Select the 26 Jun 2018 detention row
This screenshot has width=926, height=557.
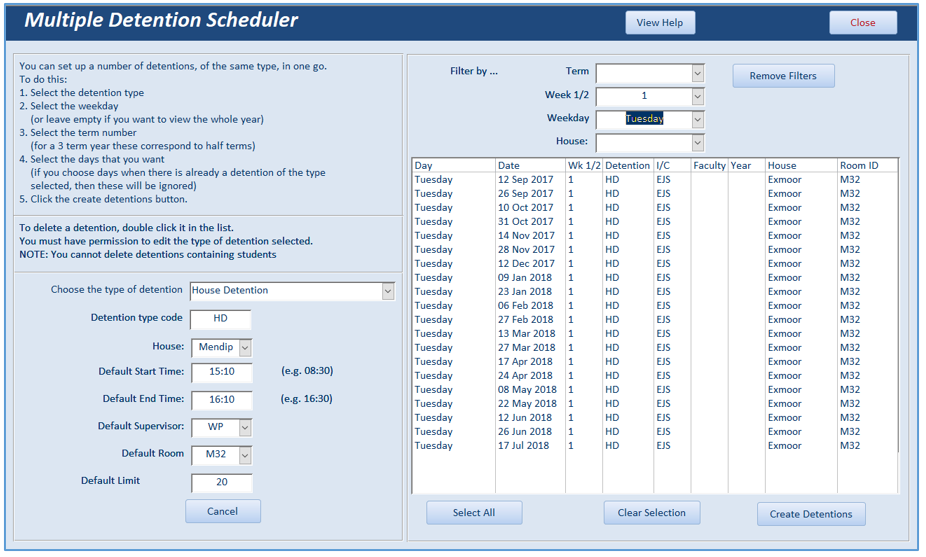655,432
